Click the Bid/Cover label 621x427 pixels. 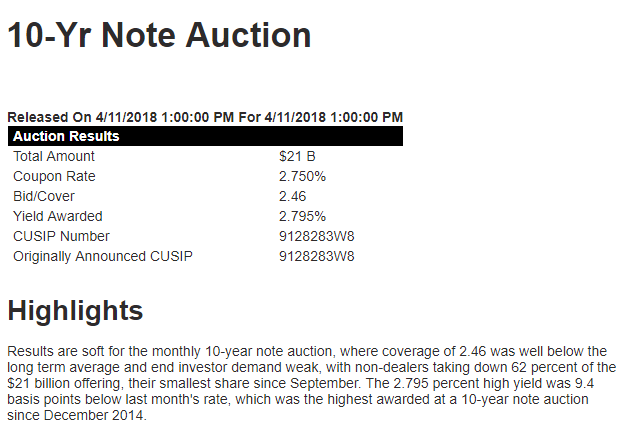click(44, 196)
